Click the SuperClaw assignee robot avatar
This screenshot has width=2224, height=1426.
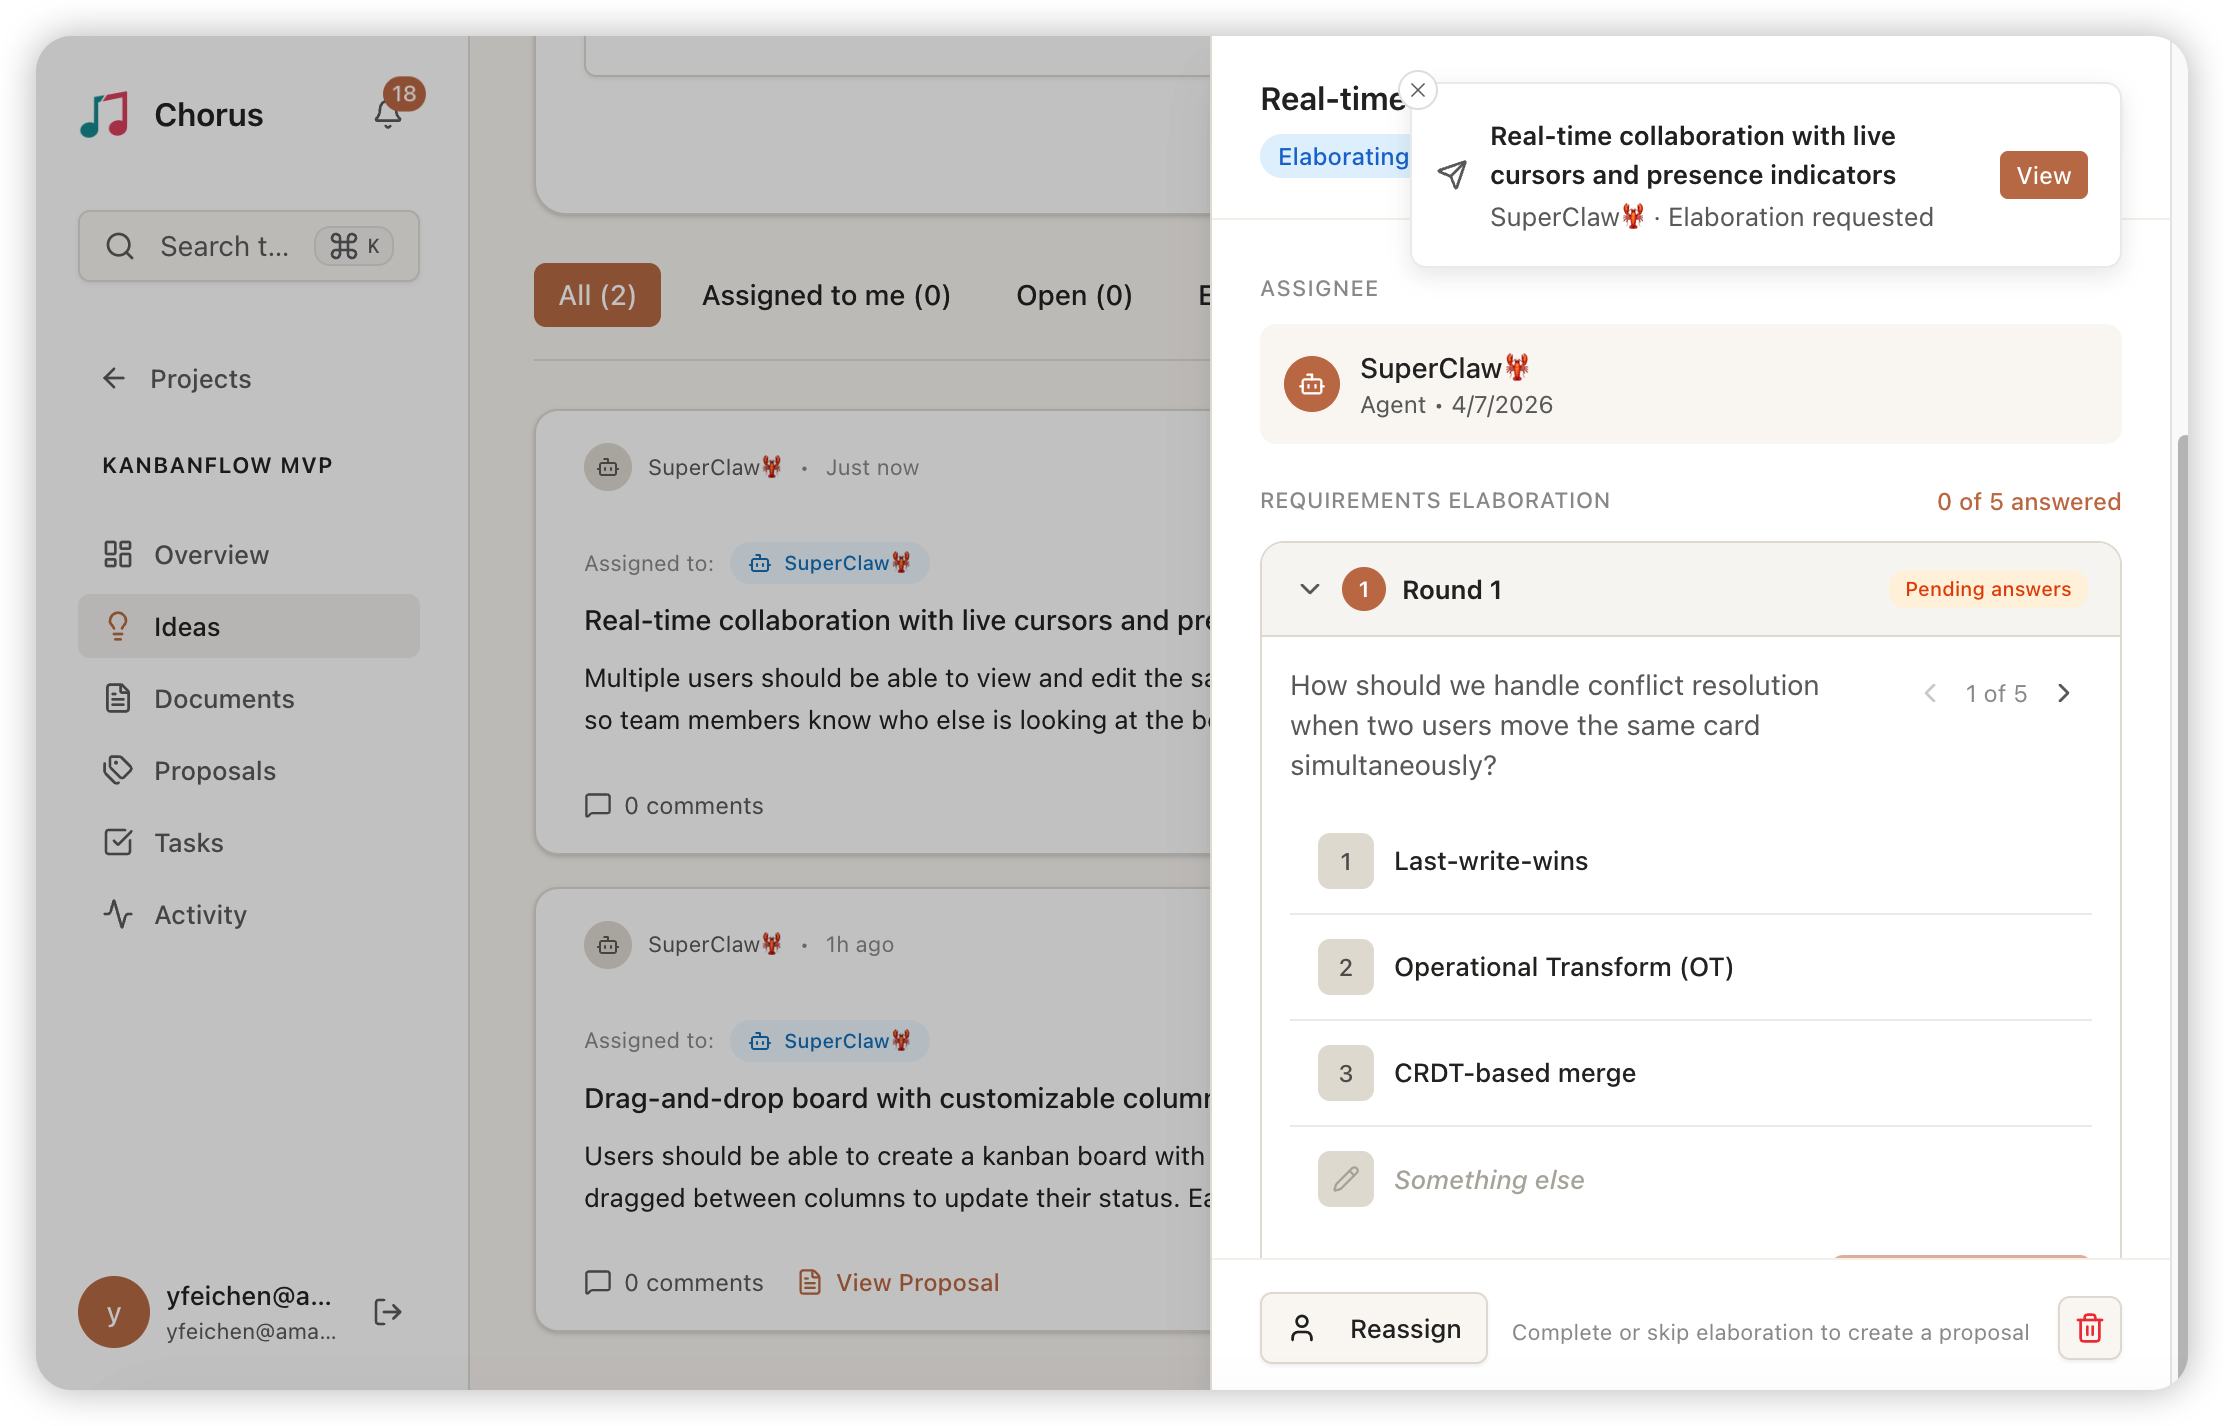point(1312,384)
